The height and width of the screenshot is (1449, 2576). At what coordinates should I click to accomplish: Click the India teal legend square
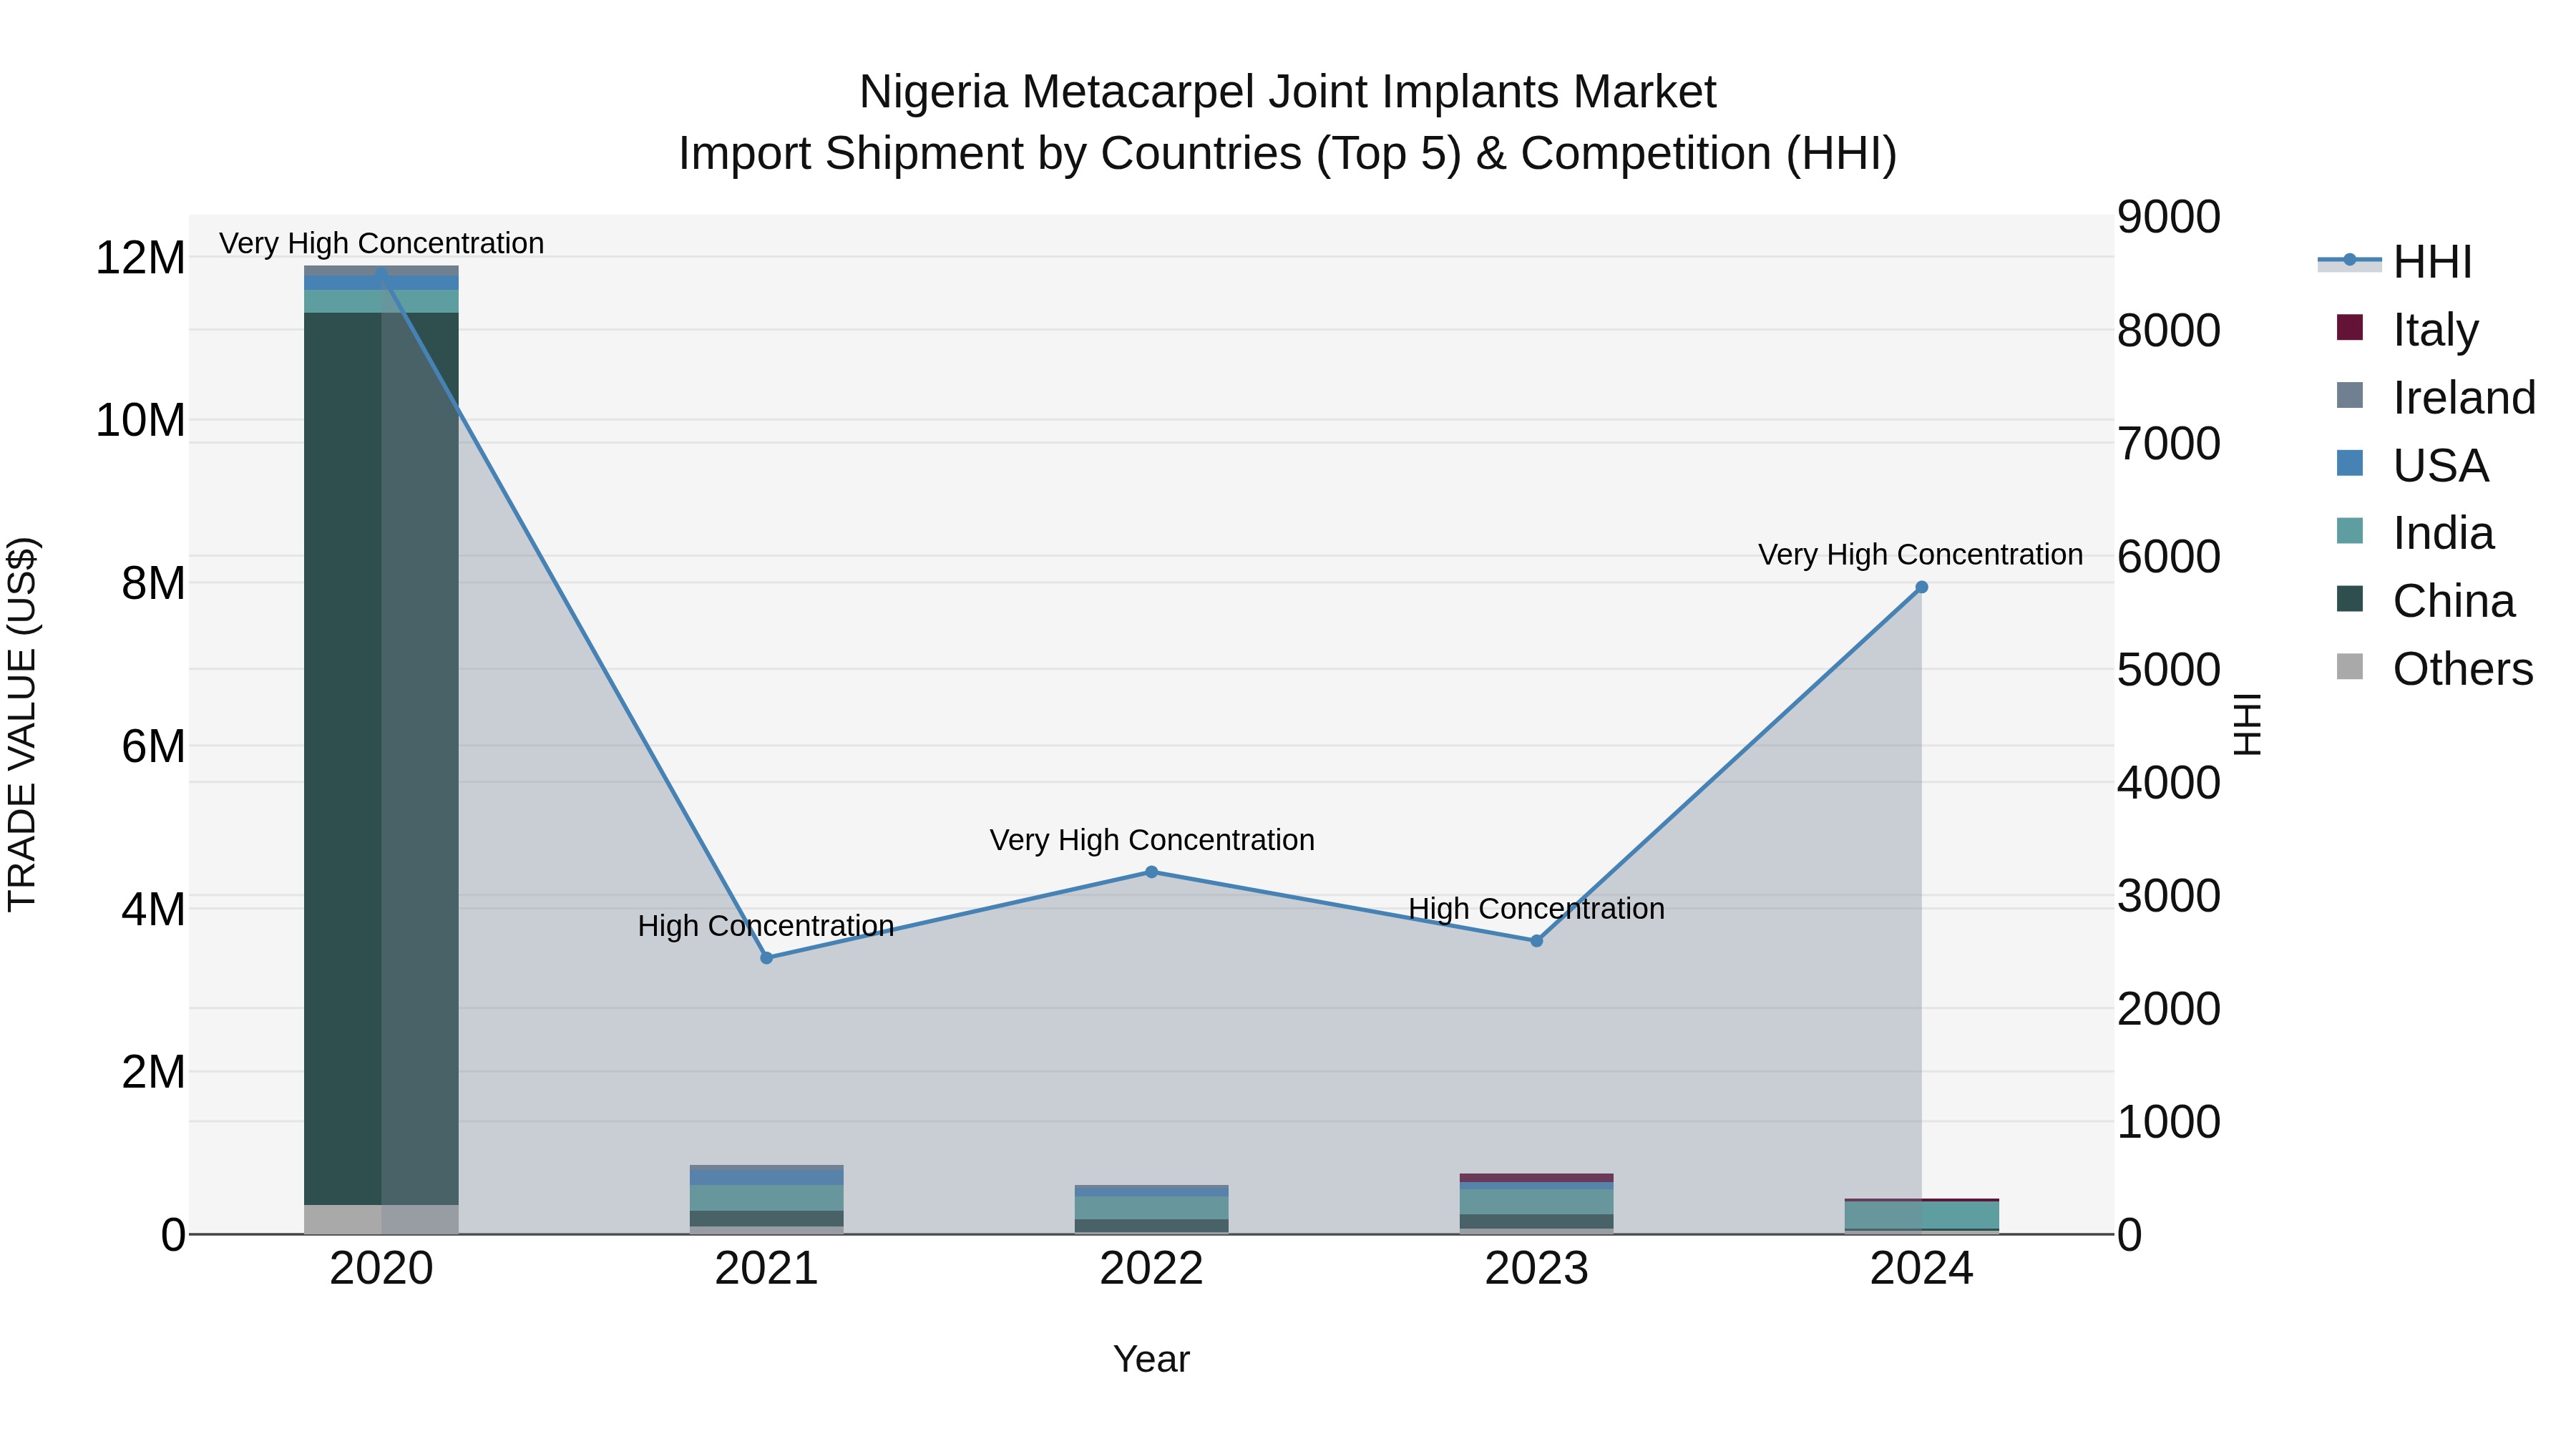[2350, 532]
